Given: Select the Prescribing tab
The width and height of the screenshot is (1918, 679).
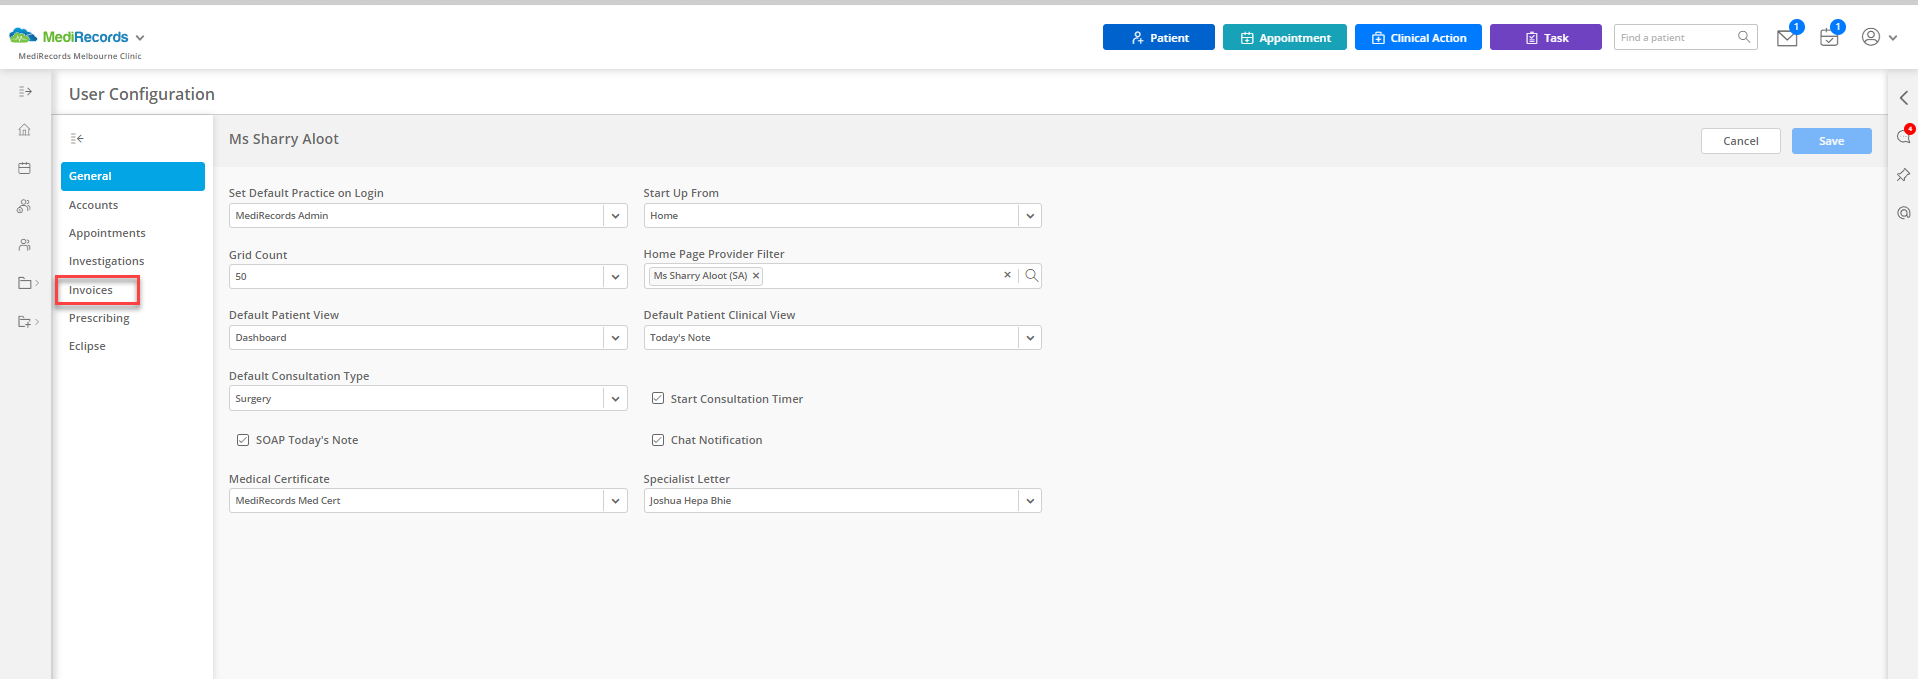Looking at the screenshot, I should tap(99, 318).
